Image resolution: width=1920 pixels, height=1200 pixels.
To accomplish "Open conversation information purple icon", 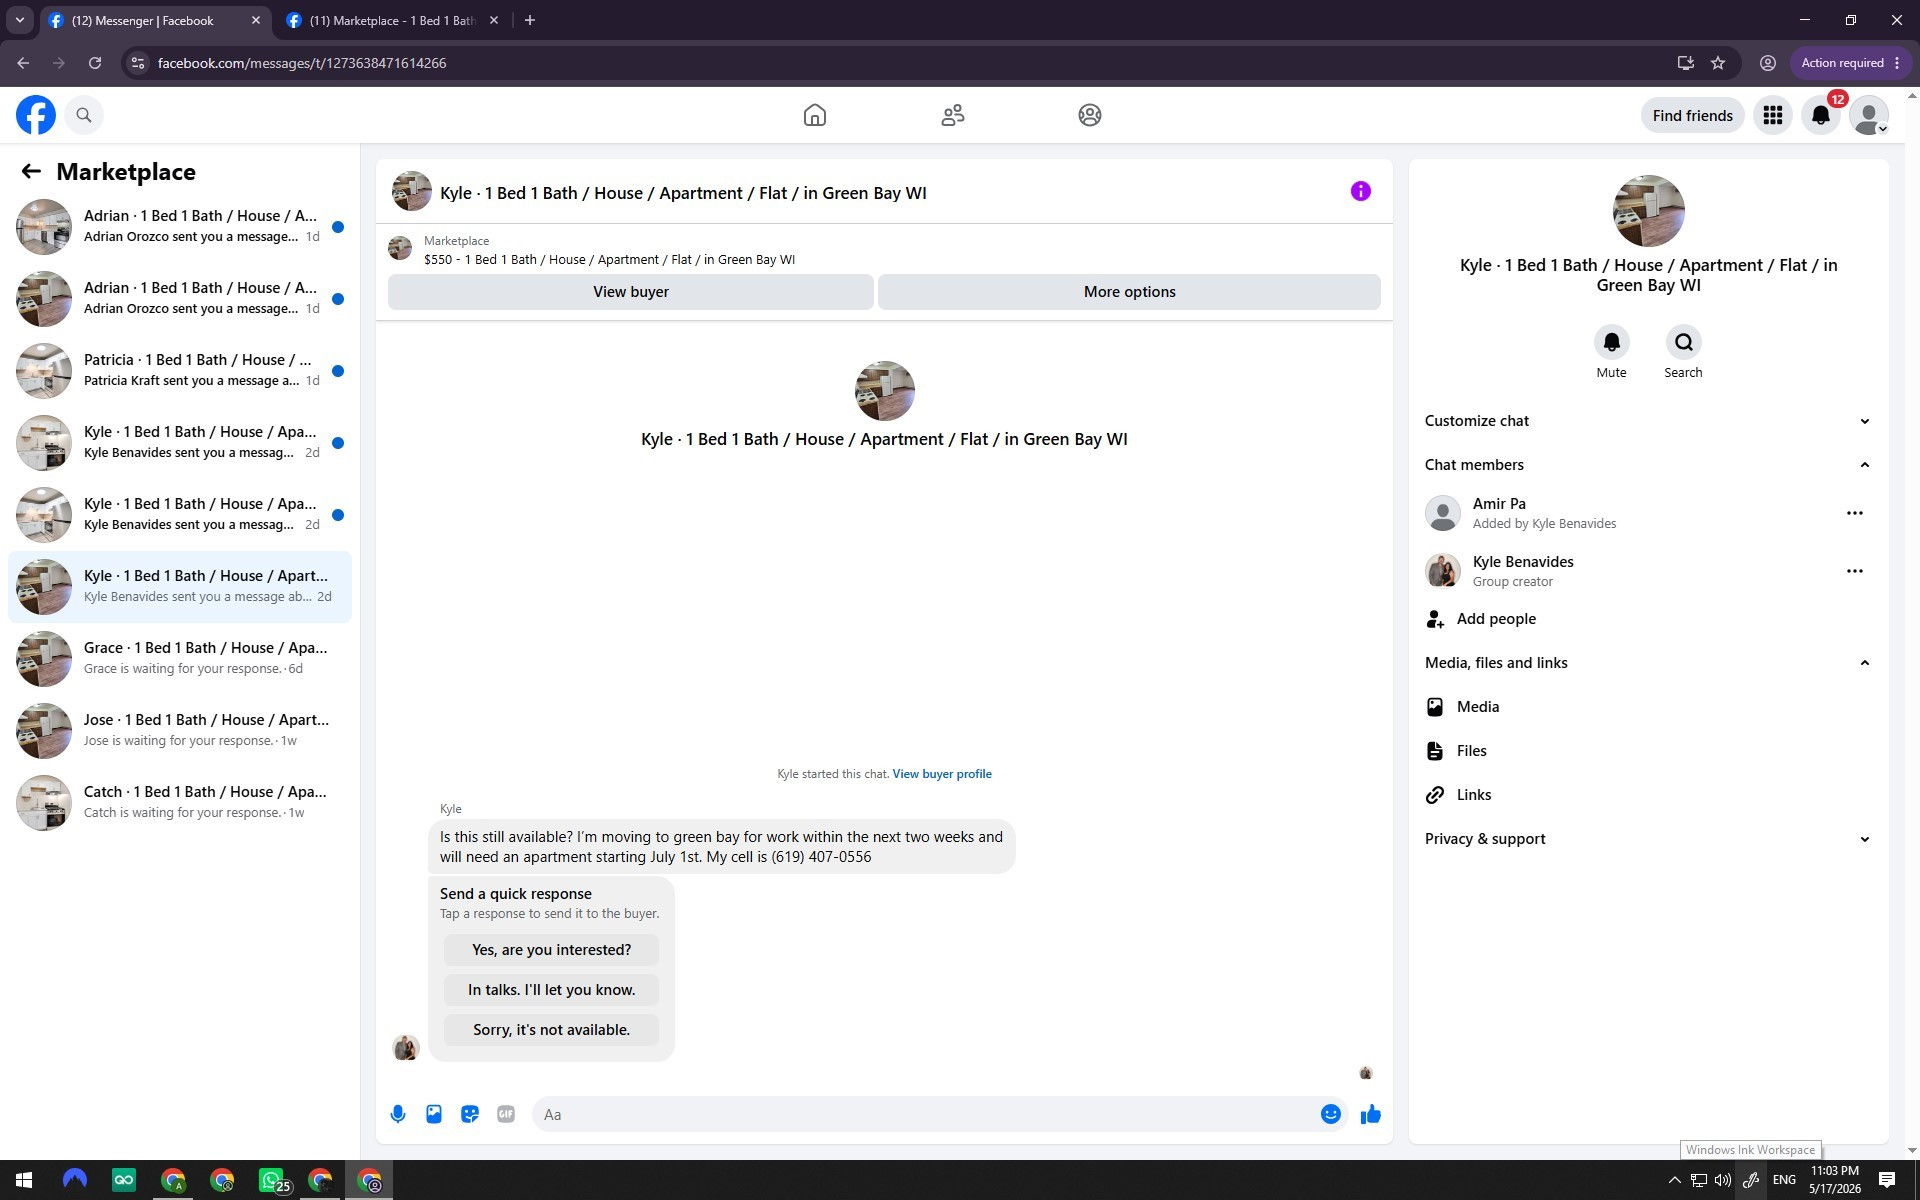I will 1361,191.
